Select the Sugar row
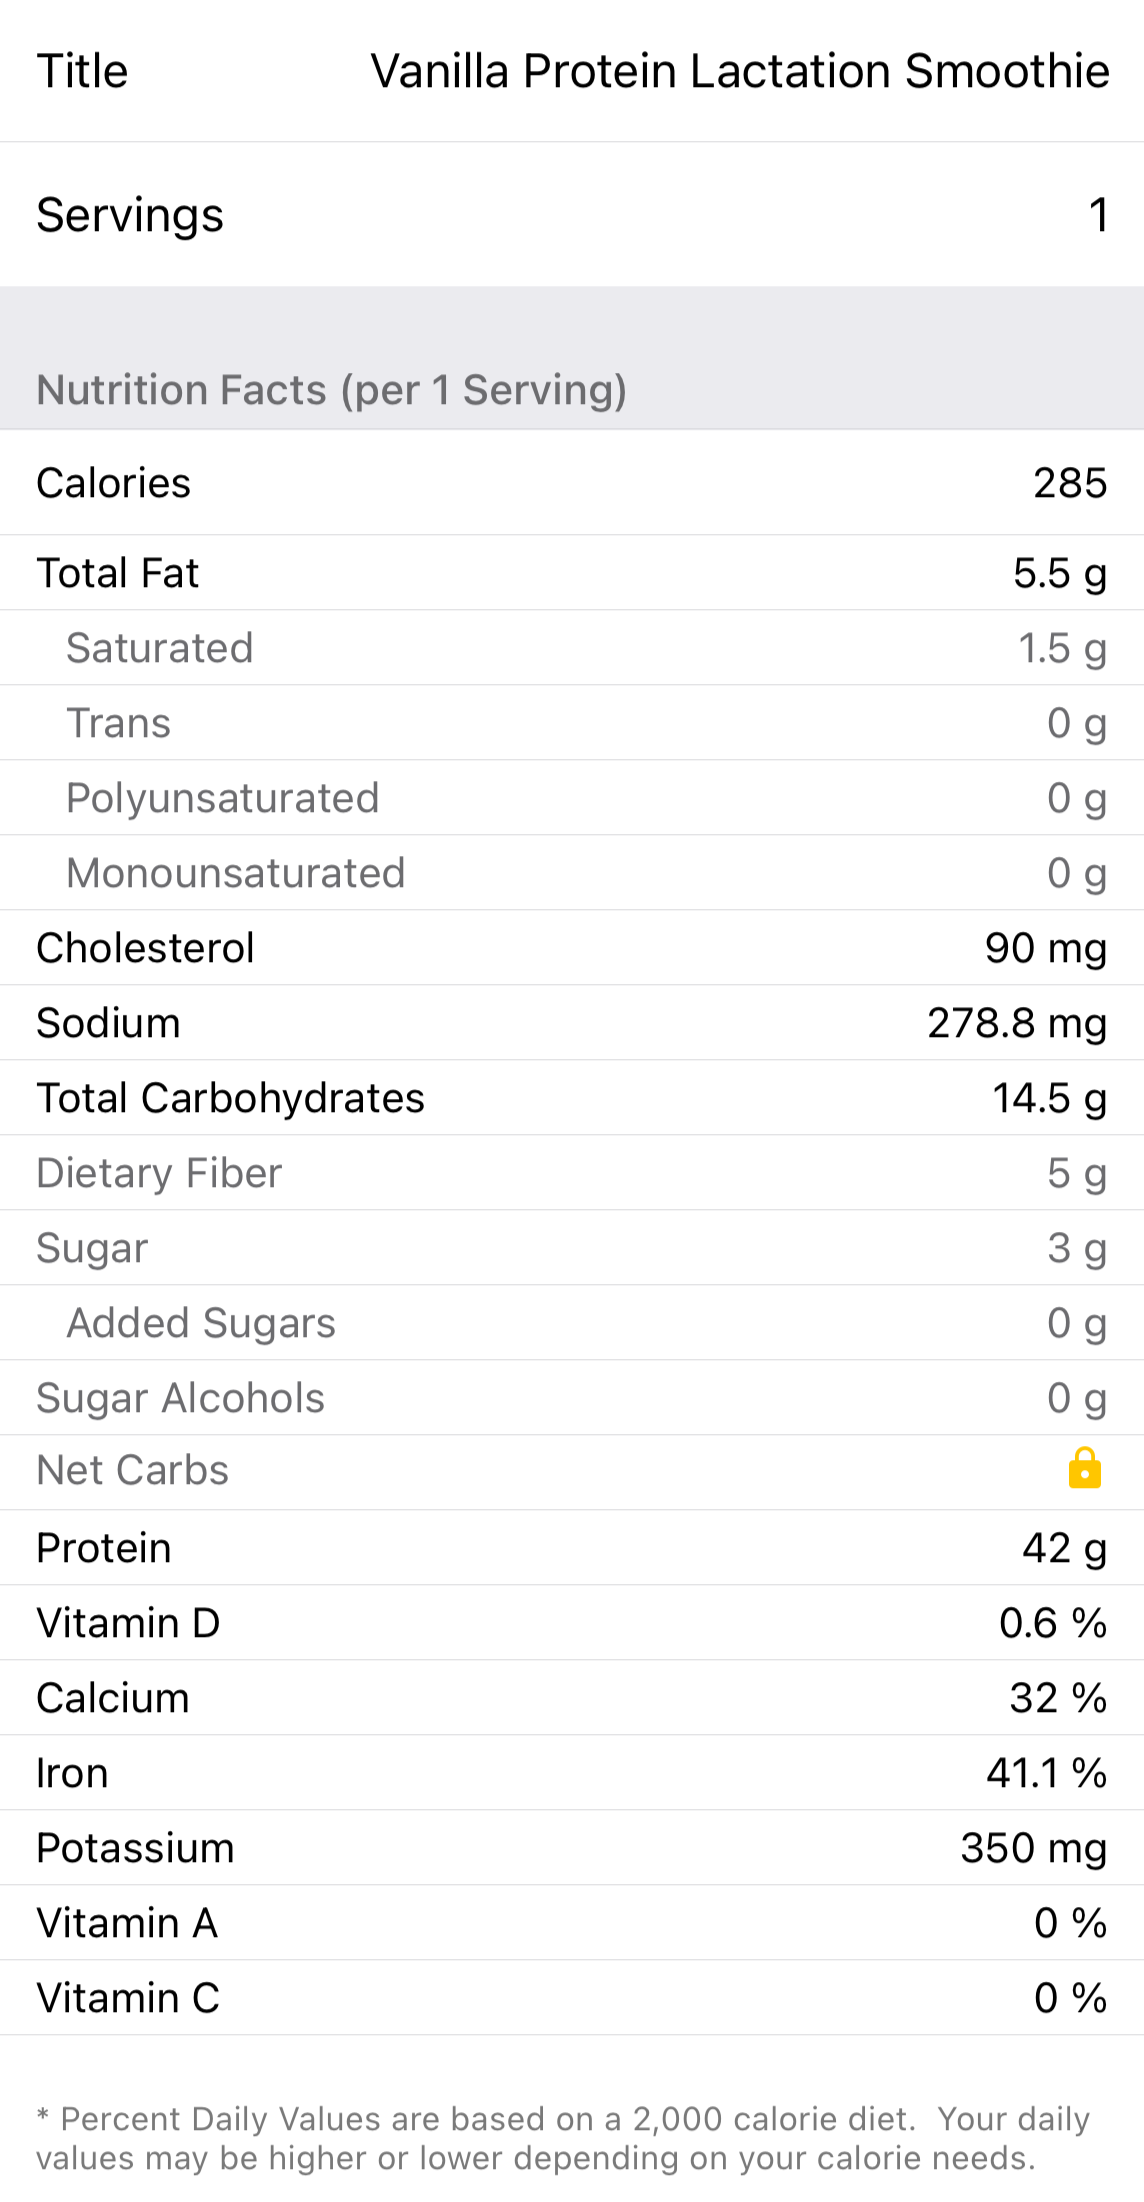Screen dimensions: 1144x2202 (x=572, y=1248)
